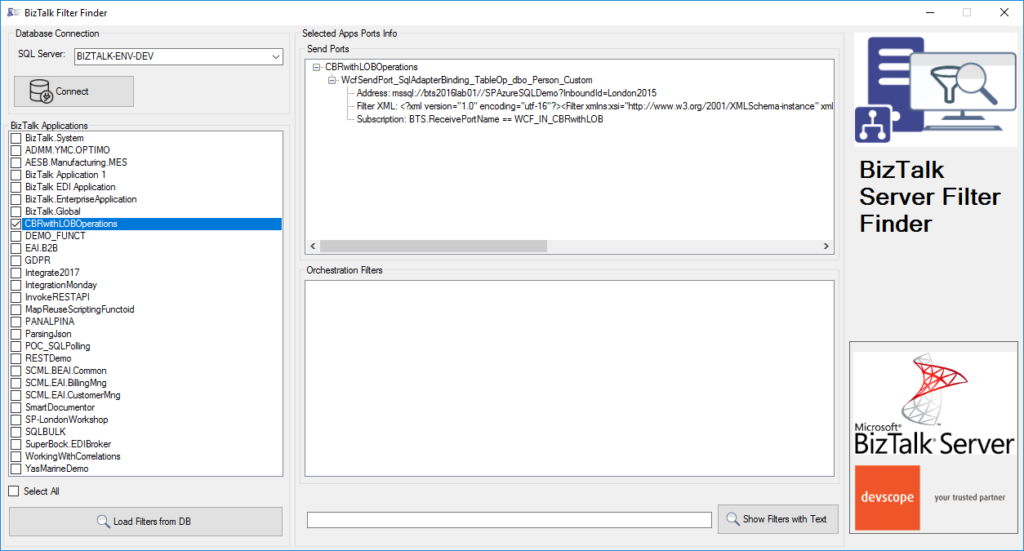The height and width of the screenshot is (551, 1024).
Task: Select the Filter XML tree row
Action: pyautogui.click(x=594, y=106)
